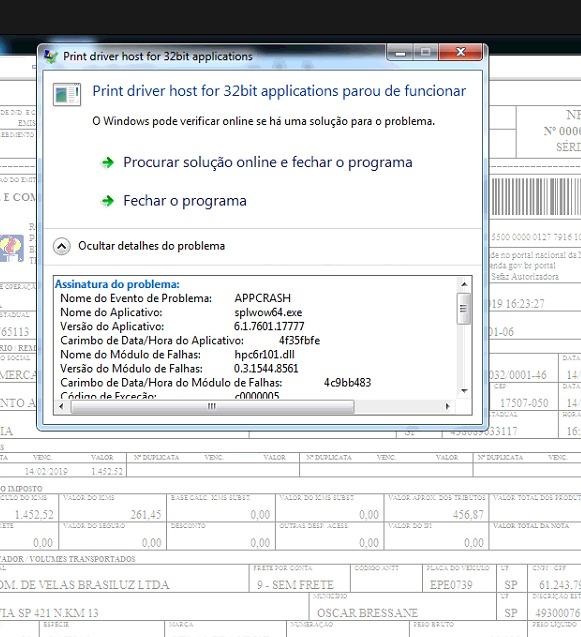This screenshot has width=581, height=637.
Task: Click 'Nome do Evento de Problema:' label
Action: [x=136, y=298]
